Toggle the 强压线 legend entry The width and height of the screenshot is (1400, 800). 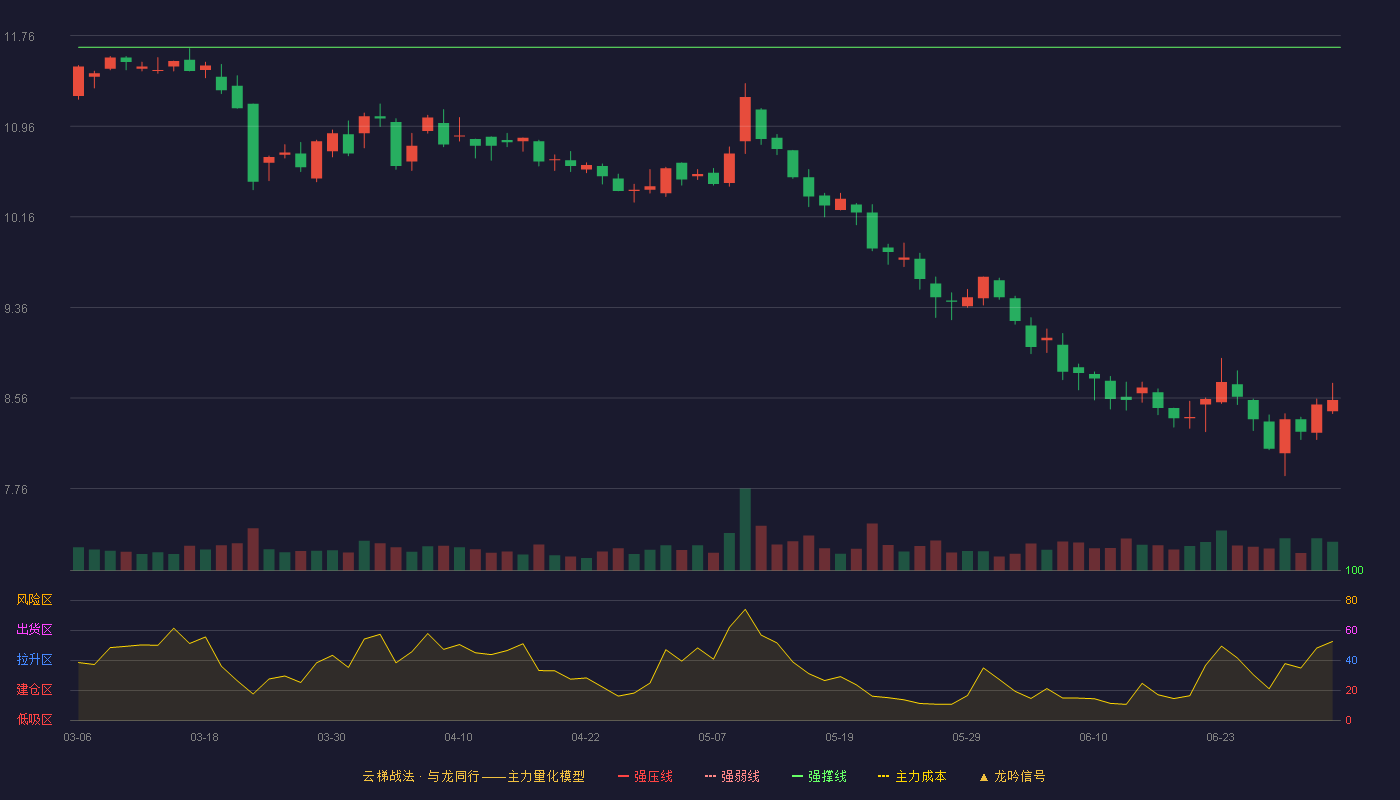(x=645, y=776)
